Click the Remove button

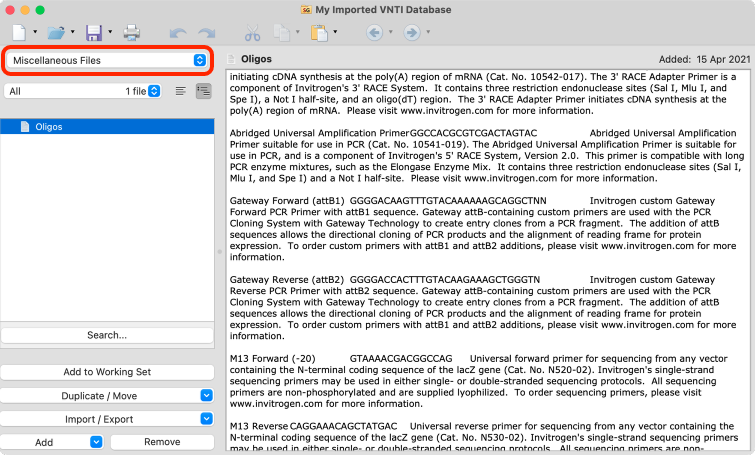point(162,442)
